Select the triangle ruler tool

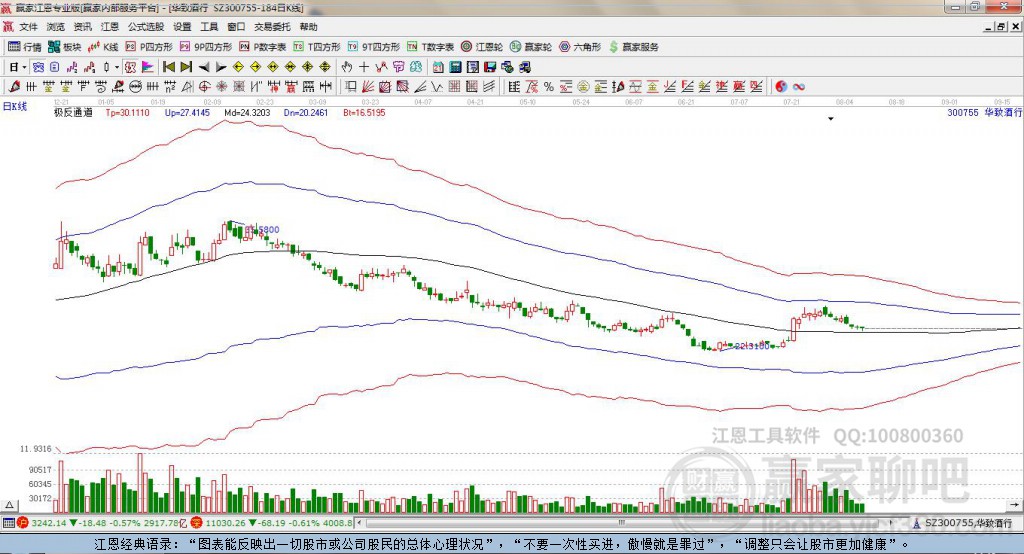click(187, 87)
